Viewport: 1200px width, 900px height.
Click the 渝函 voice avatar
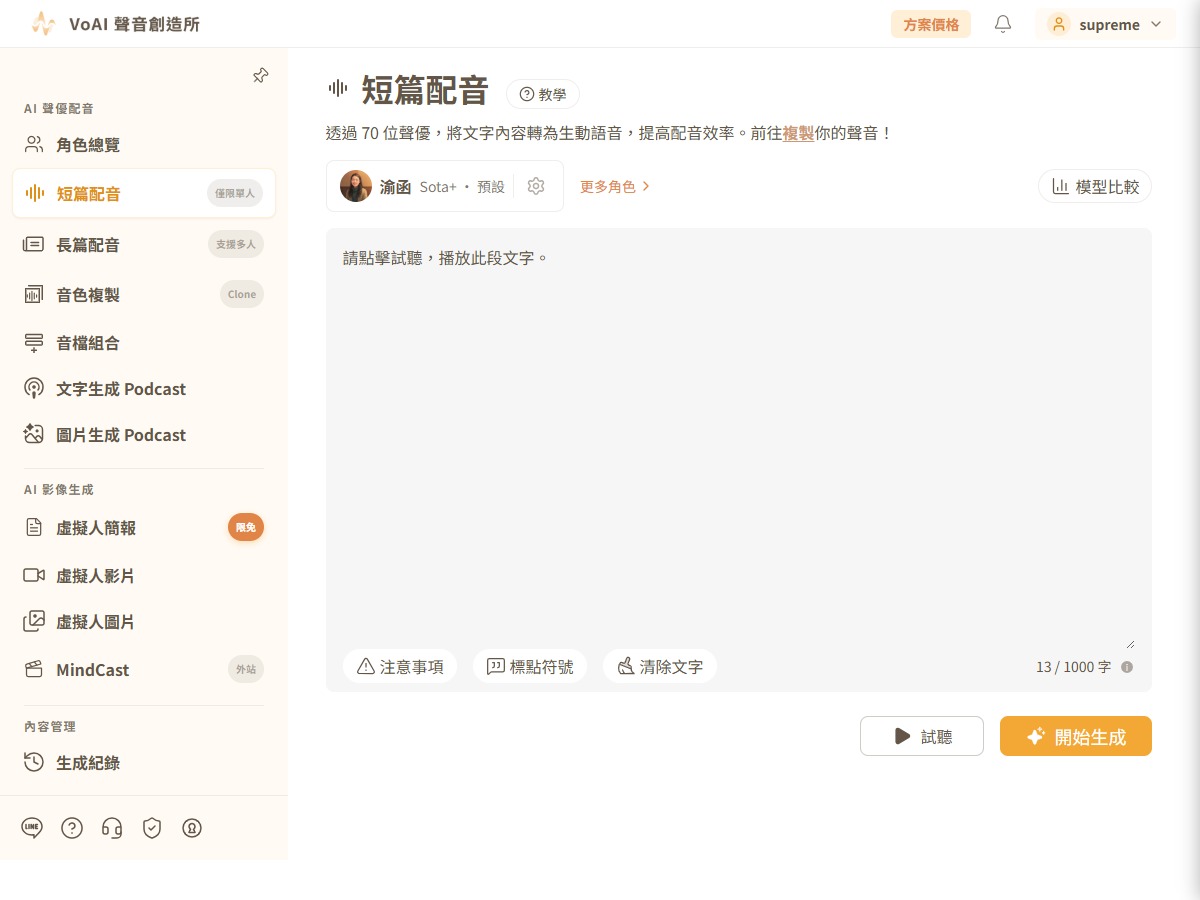(x=356, y=186)
